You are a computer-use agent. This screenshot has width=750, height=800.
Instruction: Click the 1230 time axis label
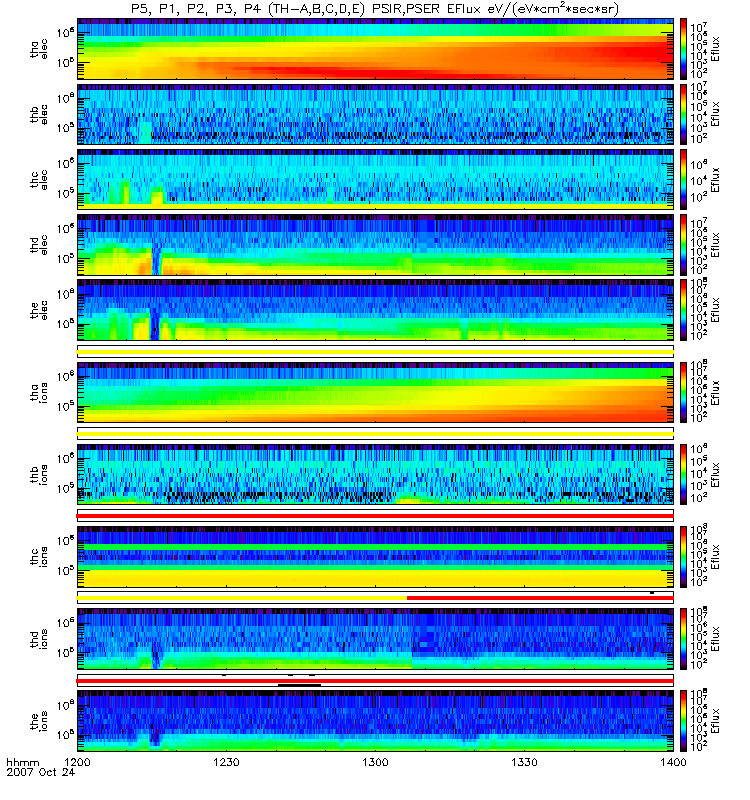click(226, 762)
